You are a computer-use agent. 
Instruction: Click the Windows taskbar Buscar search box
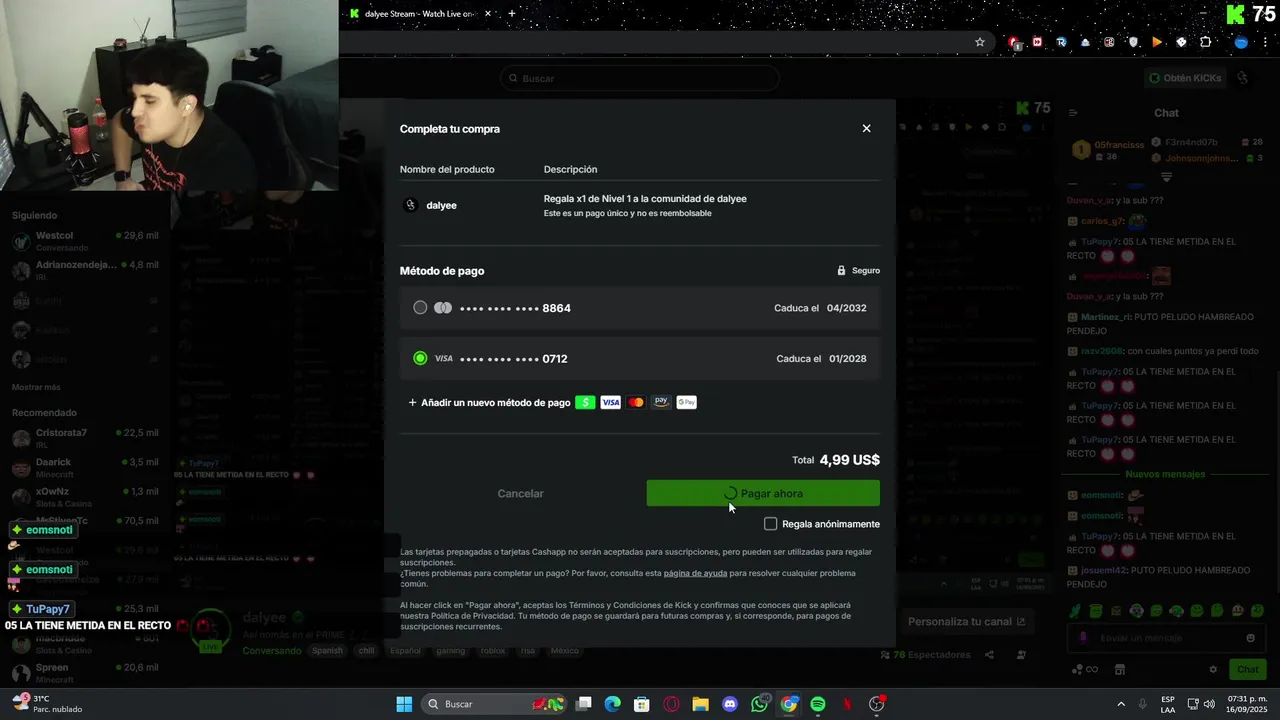pos(495,704)
